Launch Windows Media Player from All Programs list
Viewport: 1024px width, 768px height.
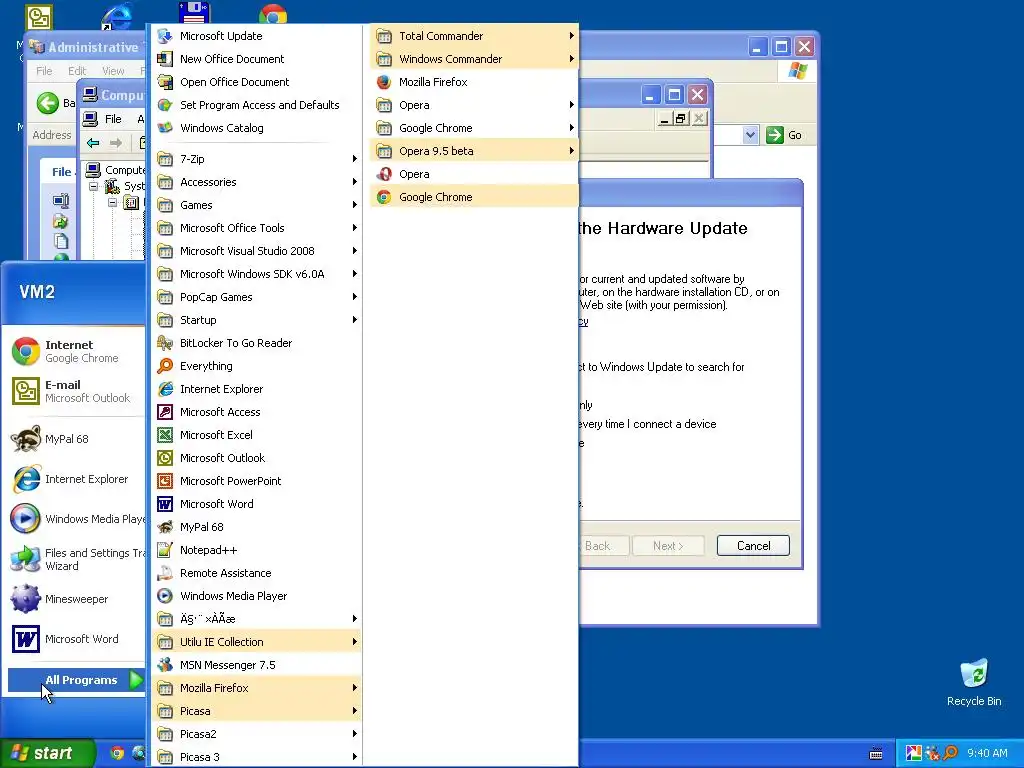(x=256, y=596)
